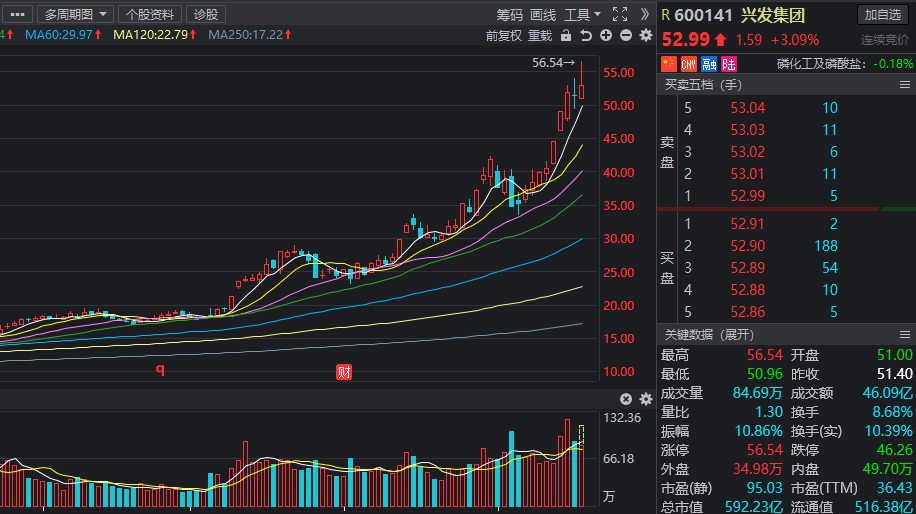Click the 最低 value 50.96
916x514 pixels.
click(x=765, y=374)
